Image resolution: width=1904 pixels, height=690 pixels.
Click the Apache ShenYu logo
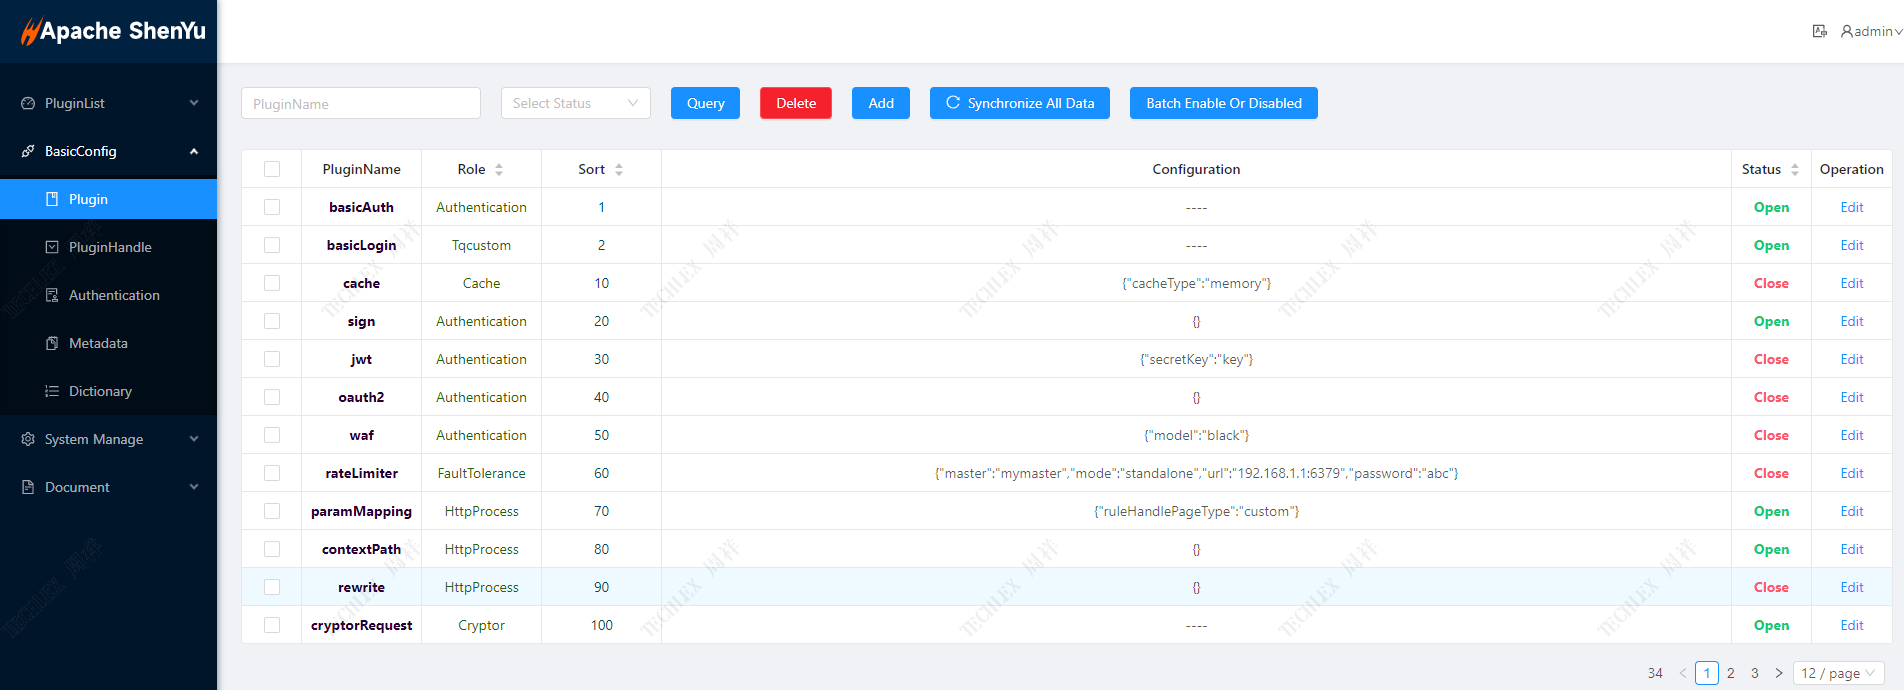coord(113,31)
